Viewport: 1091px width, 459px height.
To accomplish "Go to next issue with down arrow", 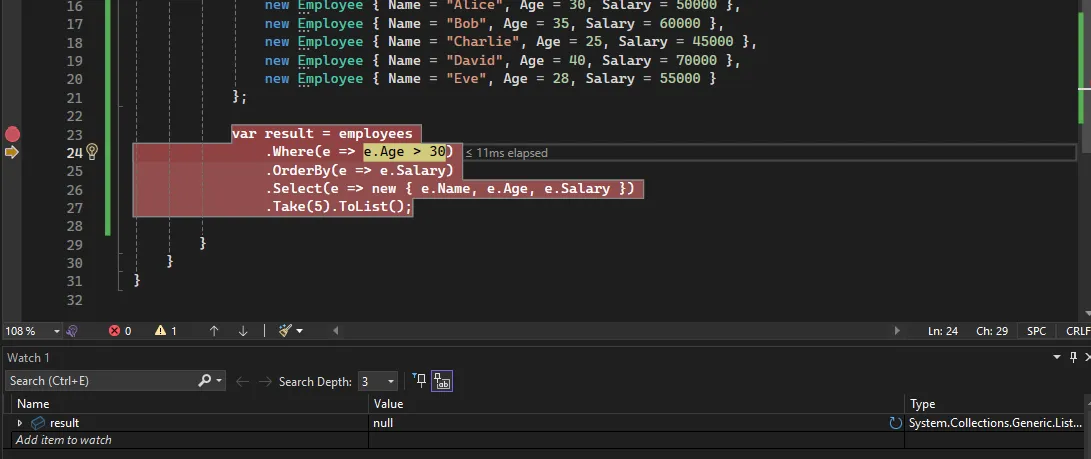I will 243,331.
